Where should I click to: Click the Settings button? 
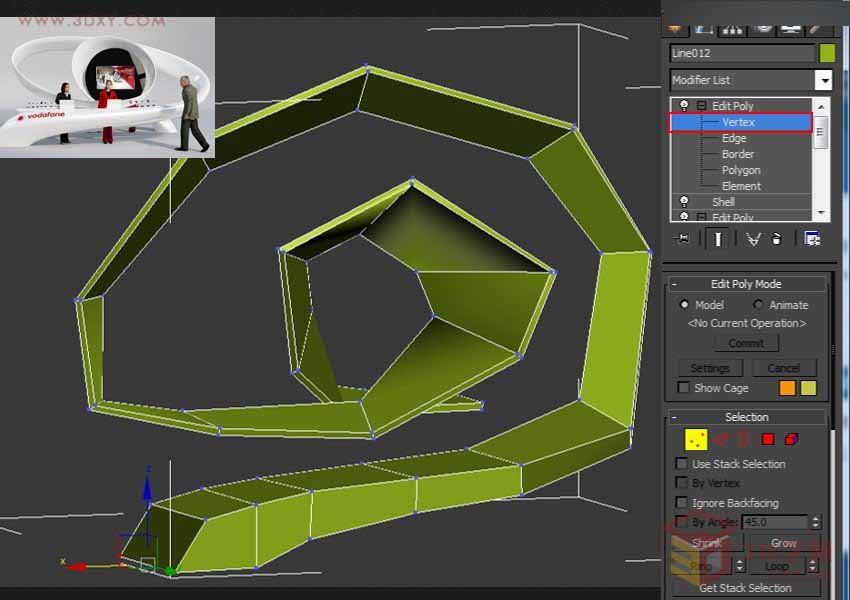710,368
